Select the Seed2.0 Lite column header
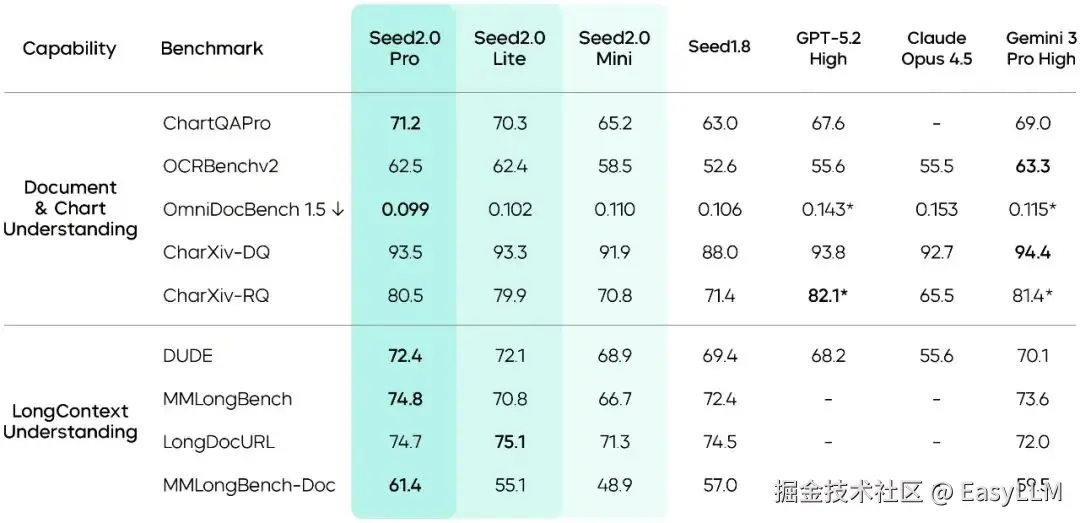 [510, 48]
